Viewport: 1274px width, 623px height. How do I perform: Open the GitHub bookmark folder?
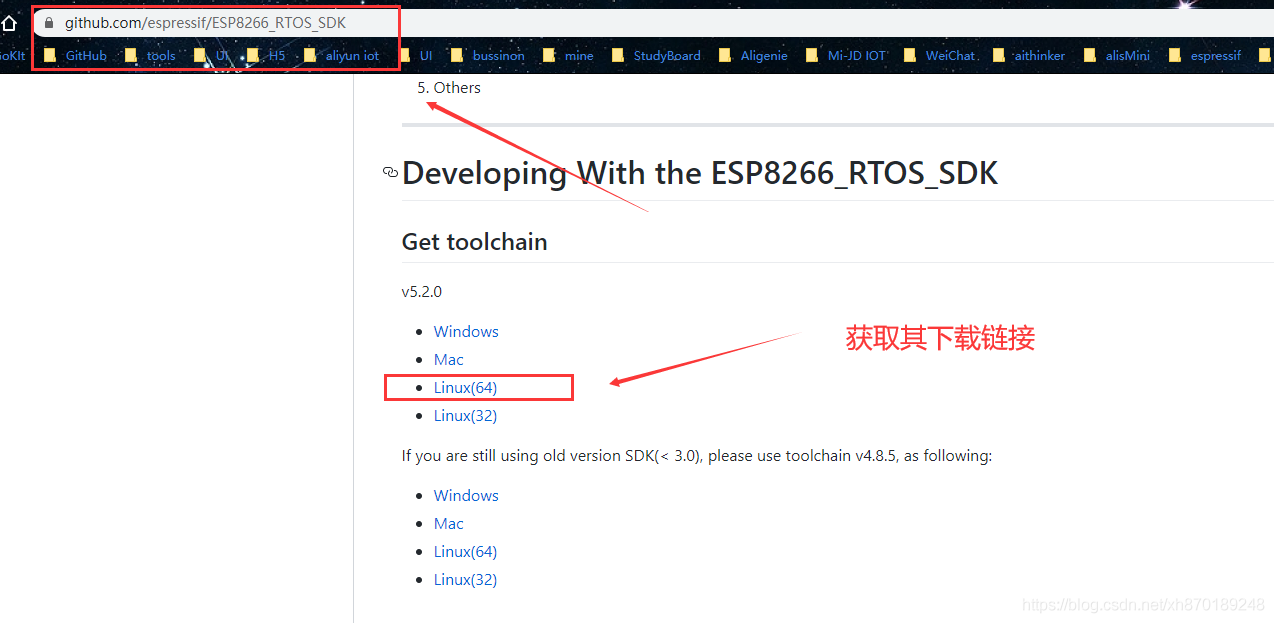click(75, 56)
